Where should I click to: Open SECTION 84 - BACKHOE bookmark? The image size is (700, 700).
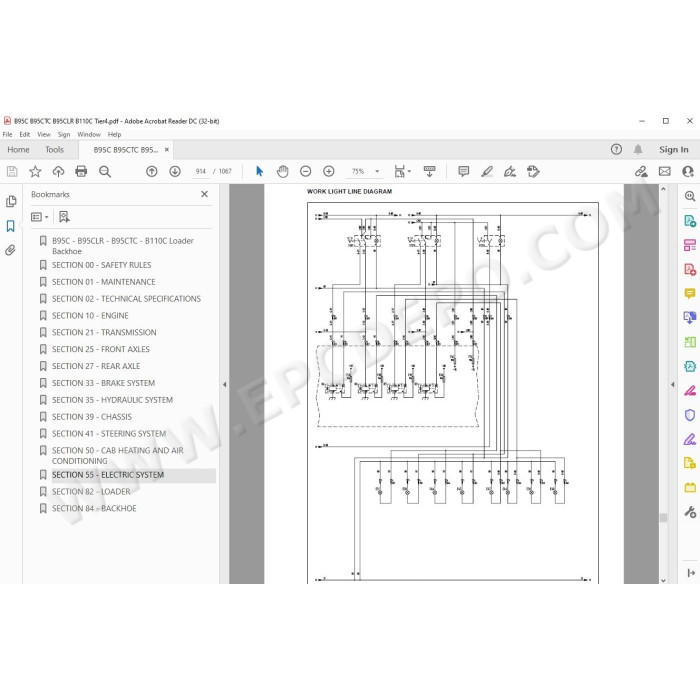pos(94,508)
